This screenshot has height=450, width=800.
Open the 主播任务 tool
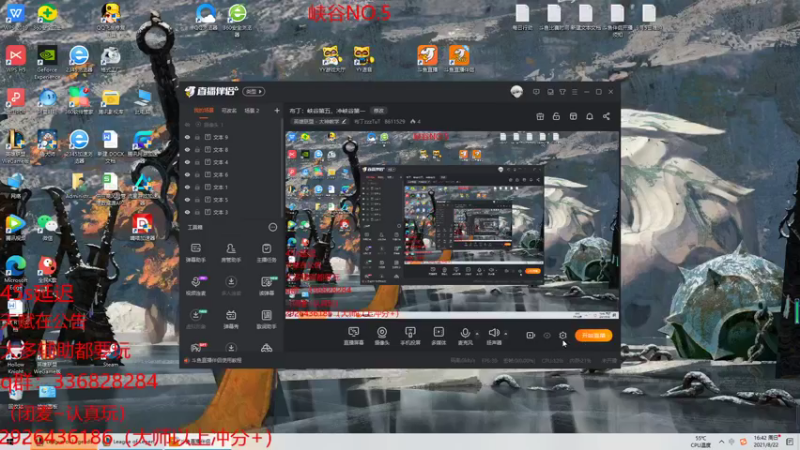click(266, 252)
